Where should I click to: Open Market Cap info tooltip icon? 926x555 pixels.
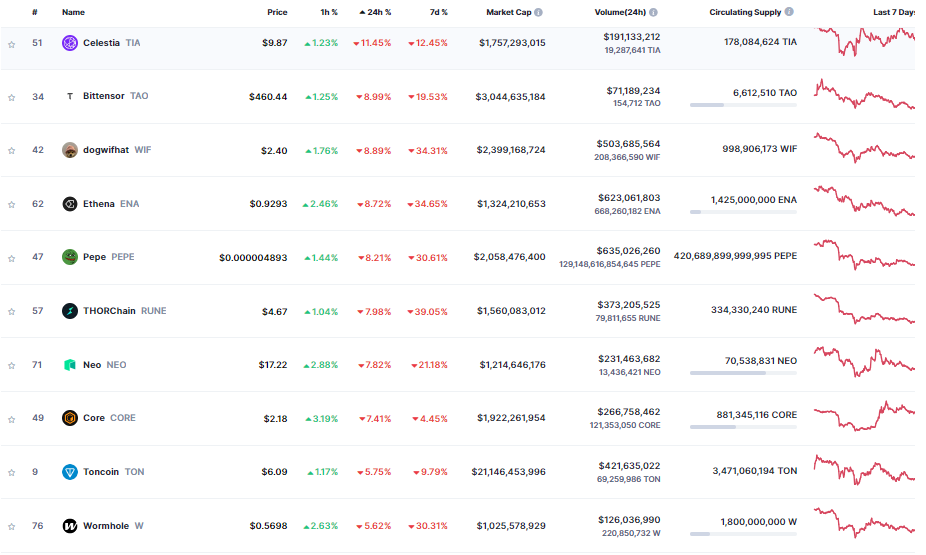coord(538,12)
